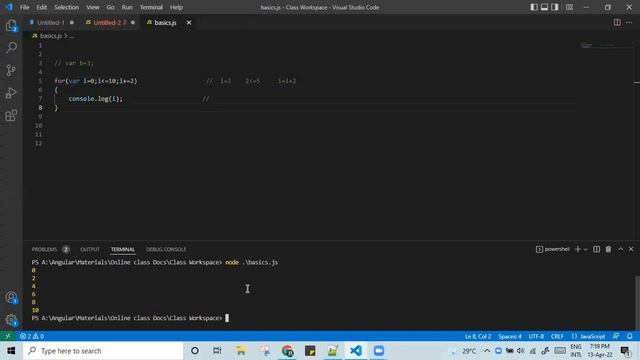Click the console.log(i); code line

click(x=96, y=99)
